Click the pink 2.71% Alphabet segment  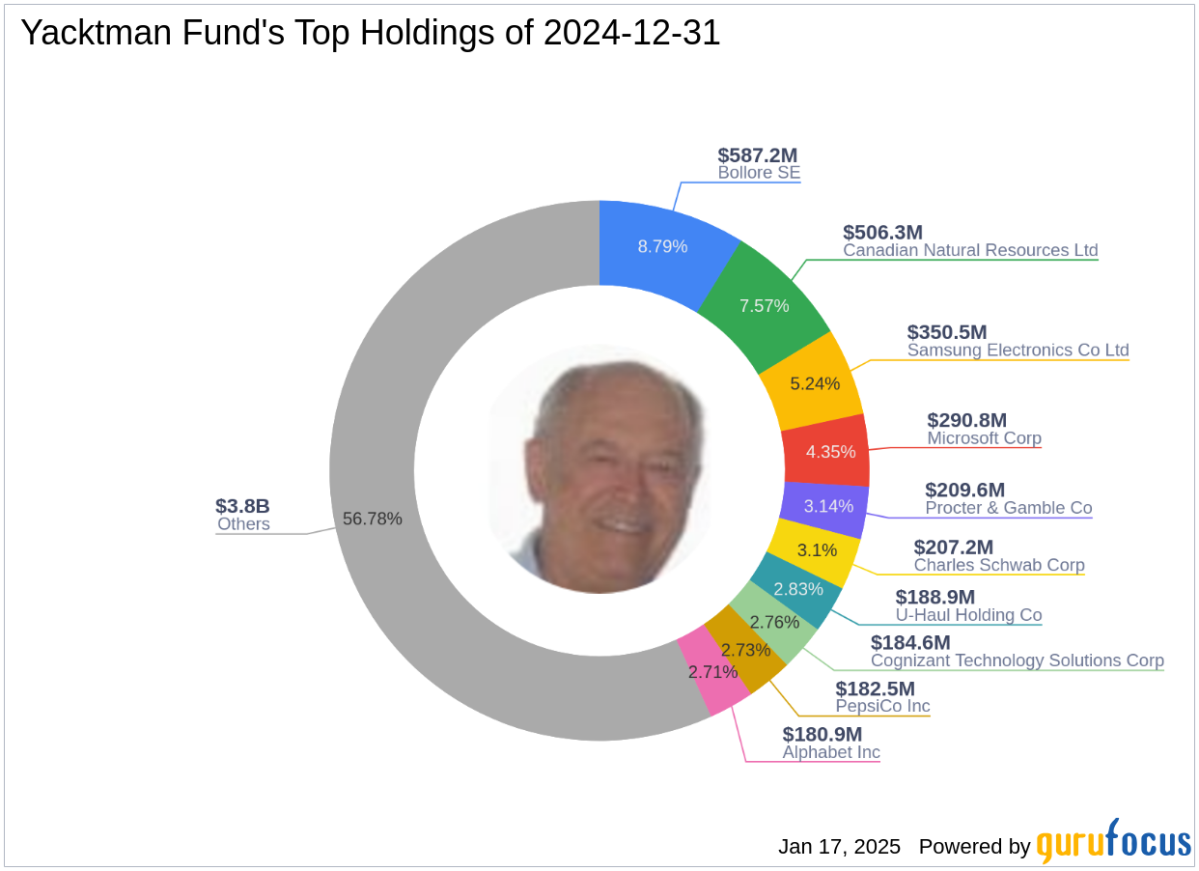coord(714,674)
